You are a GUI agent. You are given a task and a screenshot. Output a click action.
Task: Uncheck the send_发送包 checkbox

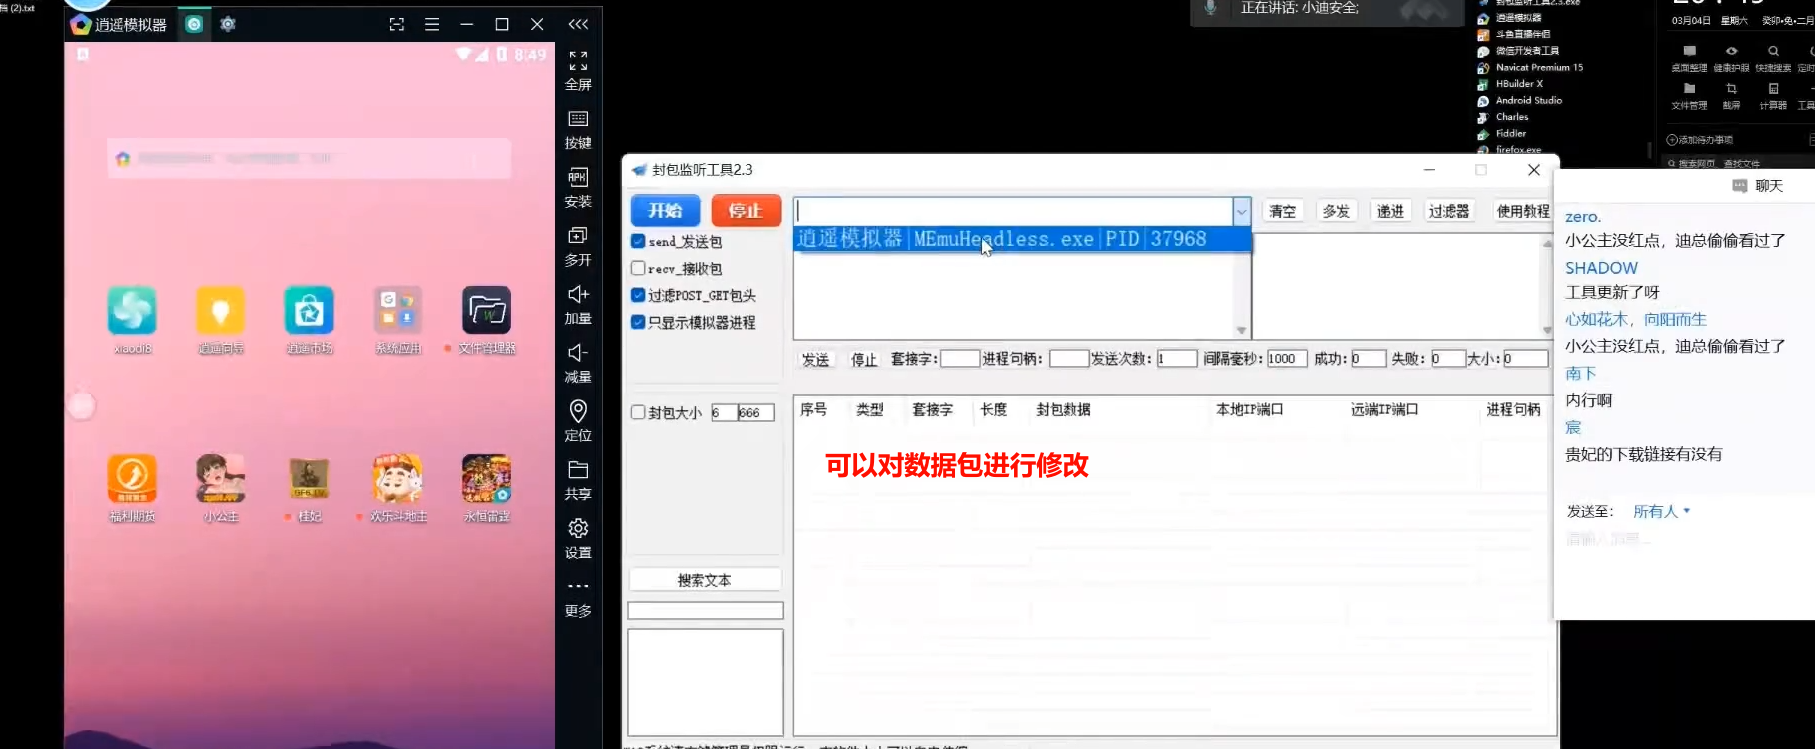point(638,241)
